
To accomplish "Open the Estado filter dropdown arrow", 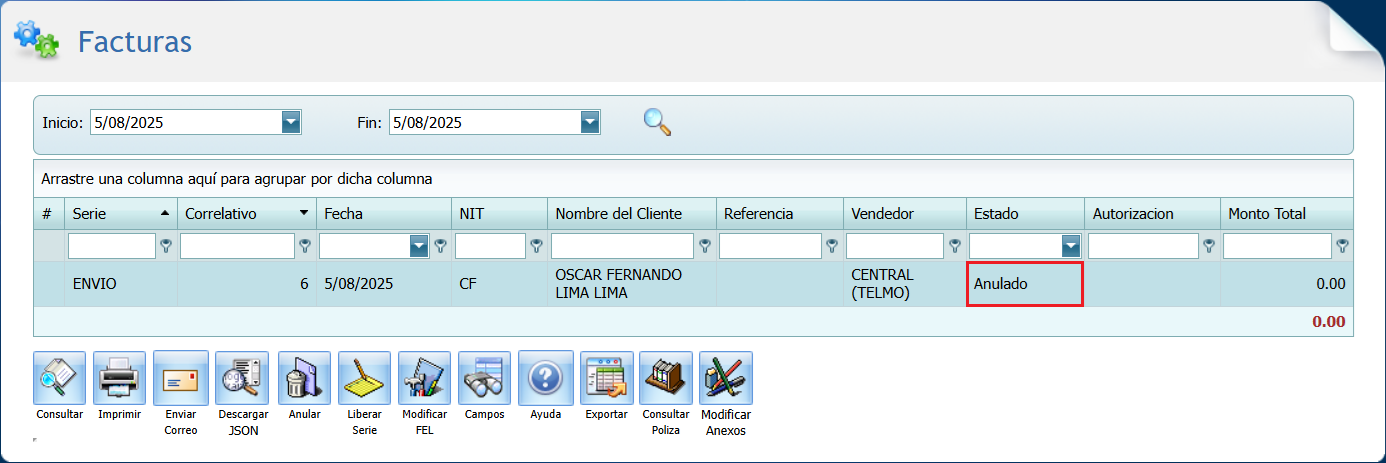I will [1071, 246].
